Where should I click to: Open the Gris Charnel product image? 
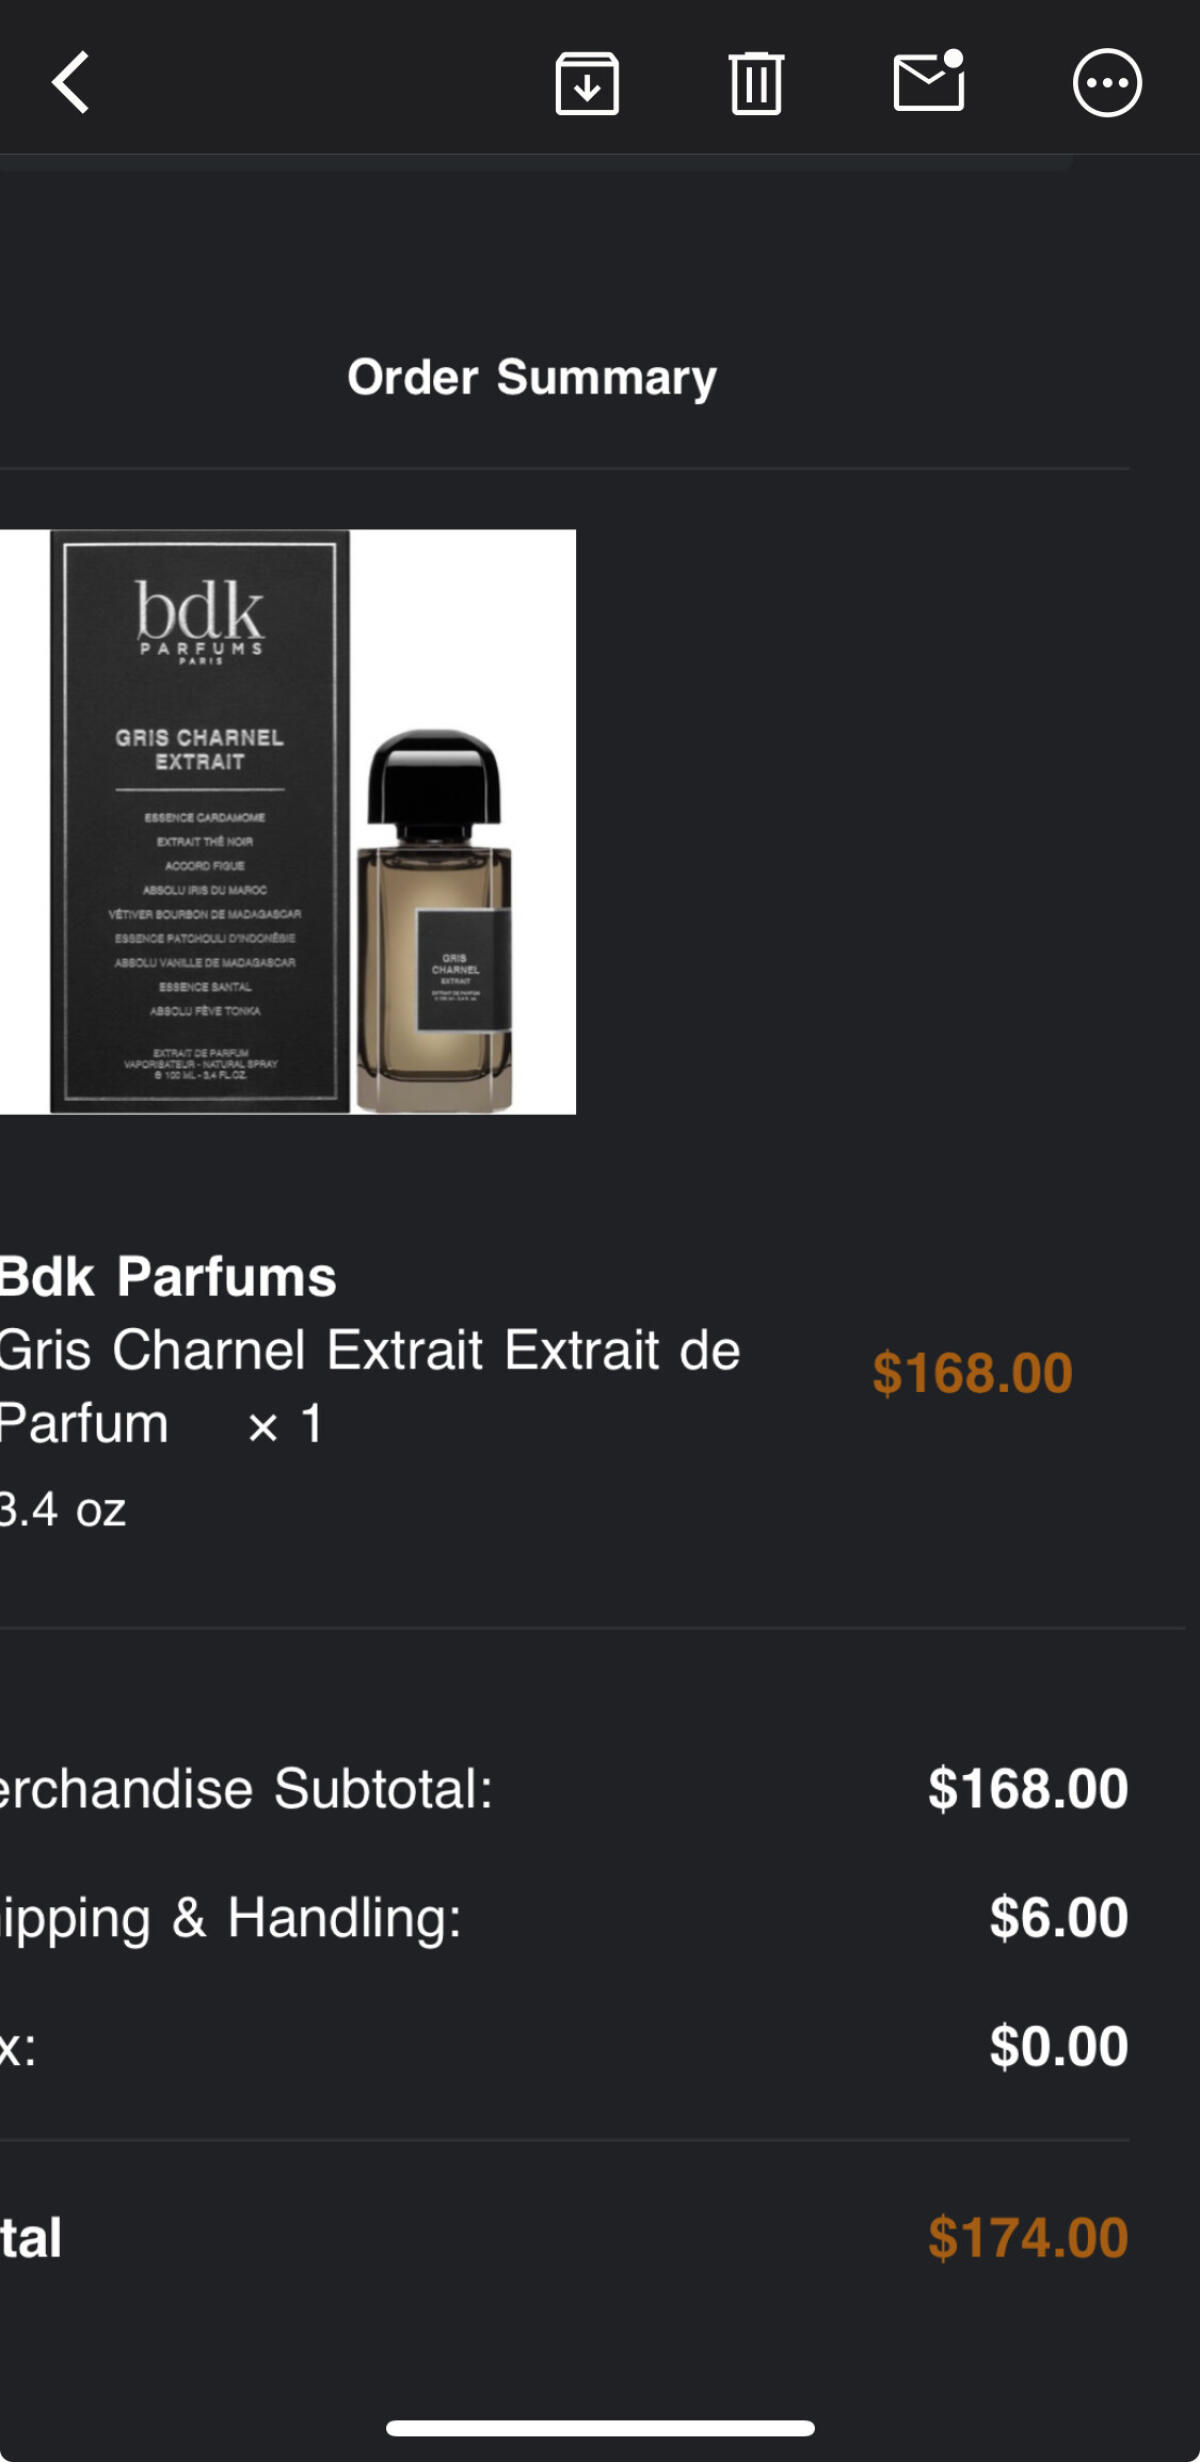coord(288,822)
